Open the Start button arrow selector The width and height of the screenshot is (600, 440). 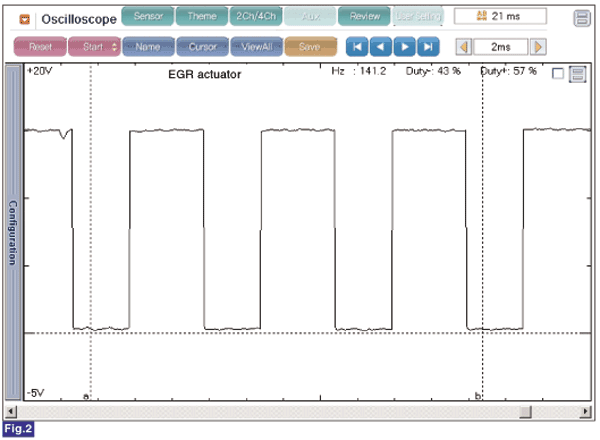tap(114, 47)
